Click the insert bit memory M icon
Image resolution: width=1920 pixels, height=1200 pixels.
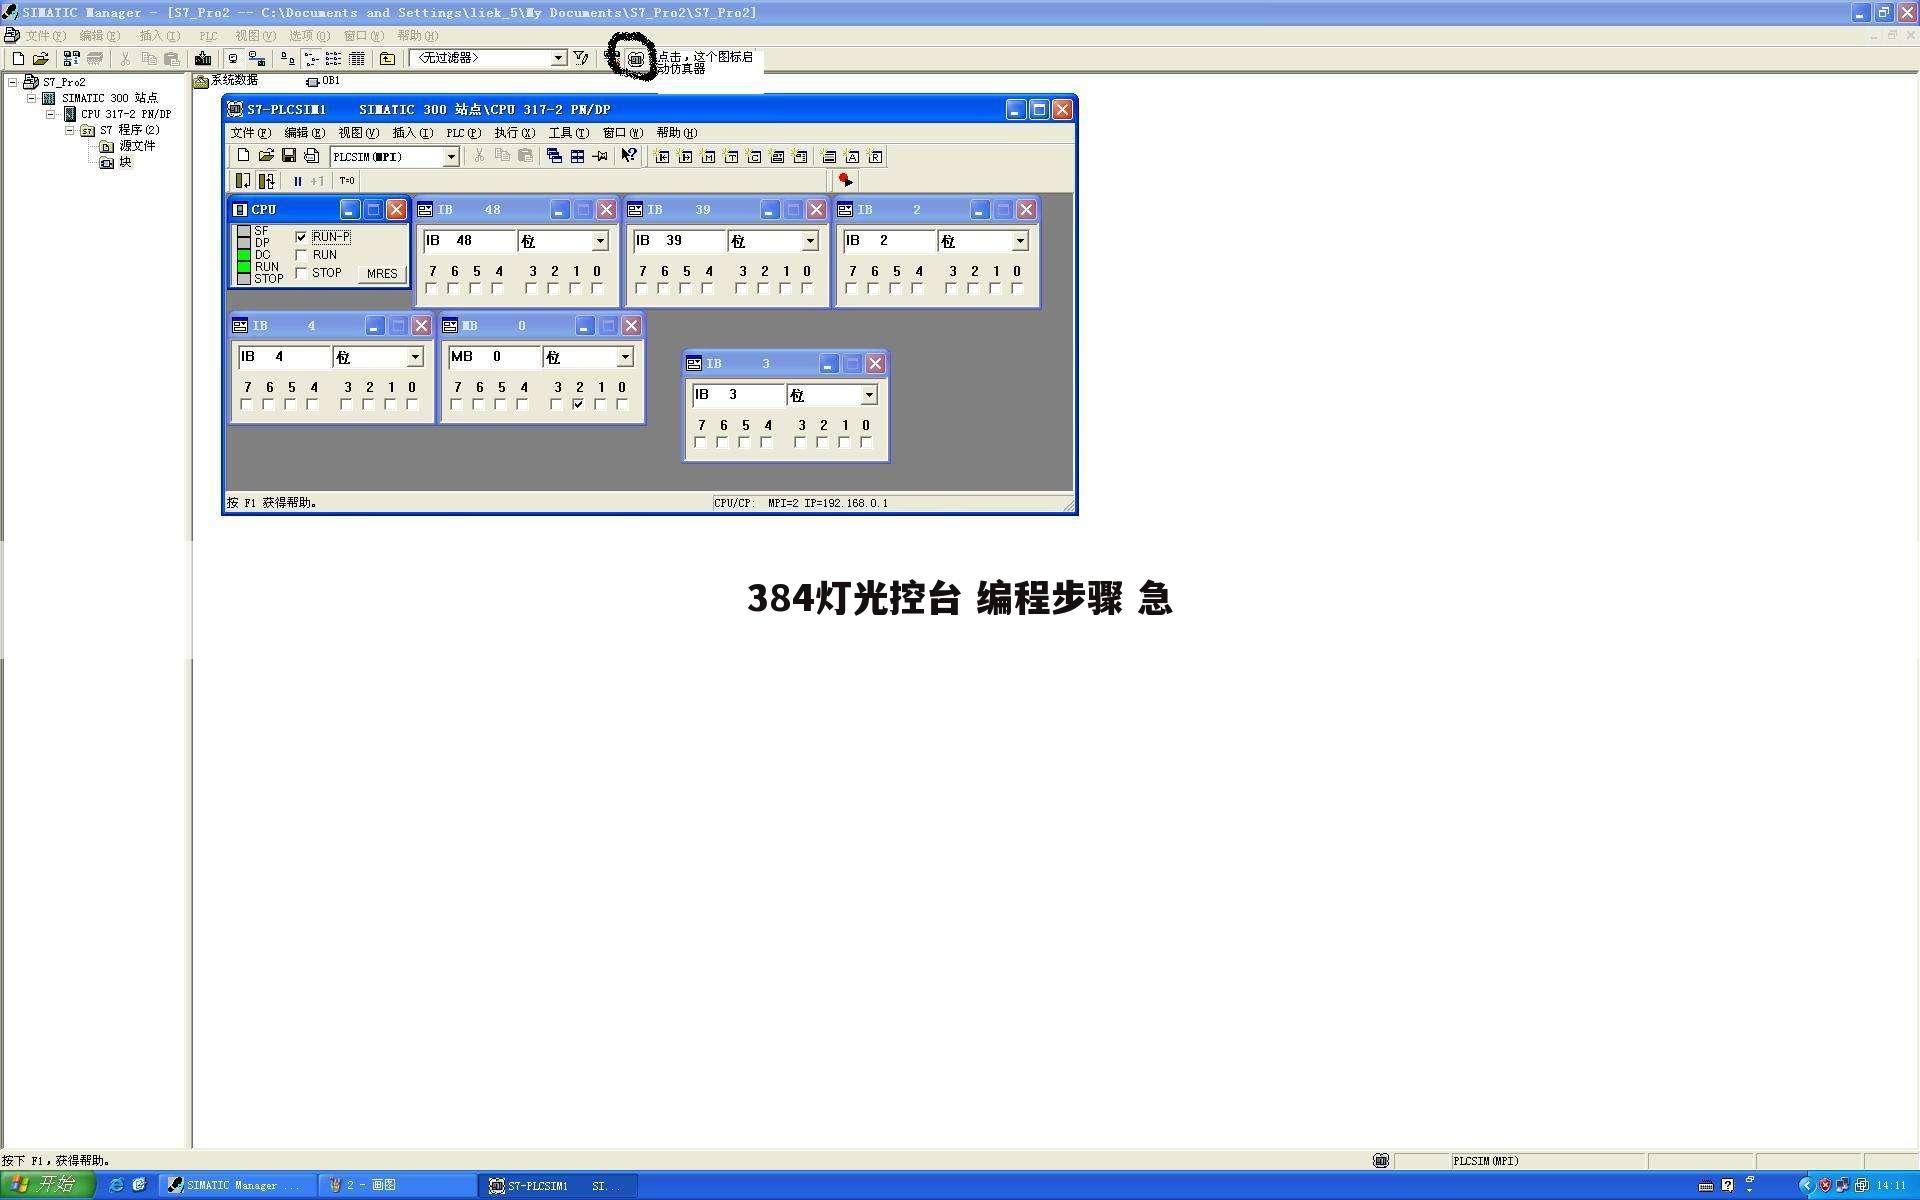coord(708,157)
